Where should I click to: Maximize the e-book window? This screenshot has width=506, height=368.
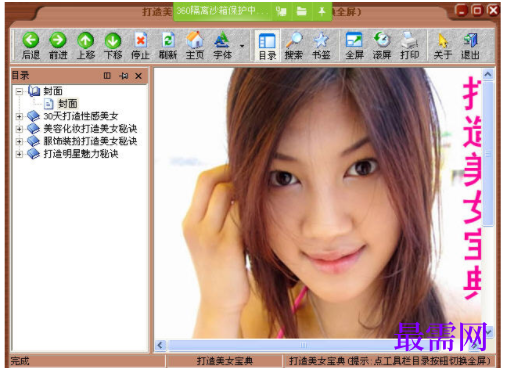(x=477, y=11)
